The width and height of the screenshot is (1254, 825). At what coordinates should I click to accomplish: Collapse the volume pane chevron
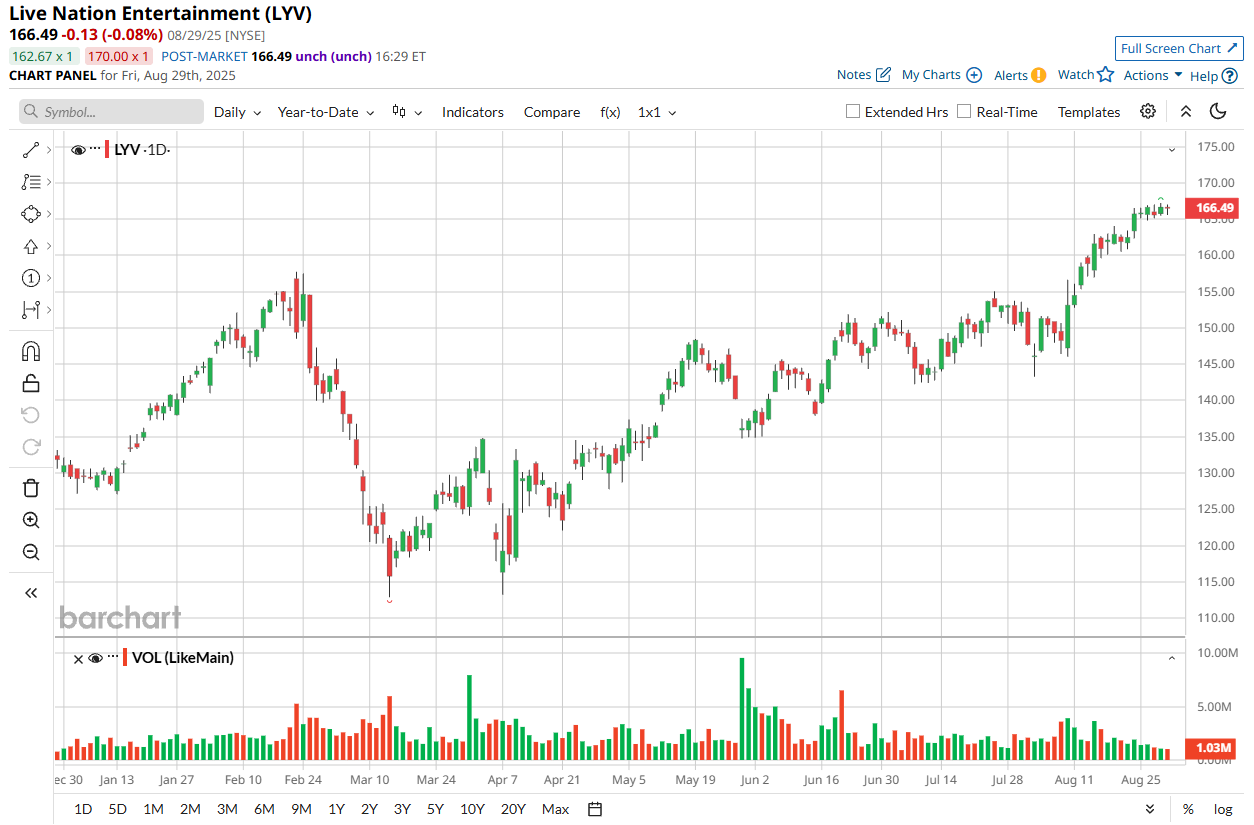[x=1172, y=658]
